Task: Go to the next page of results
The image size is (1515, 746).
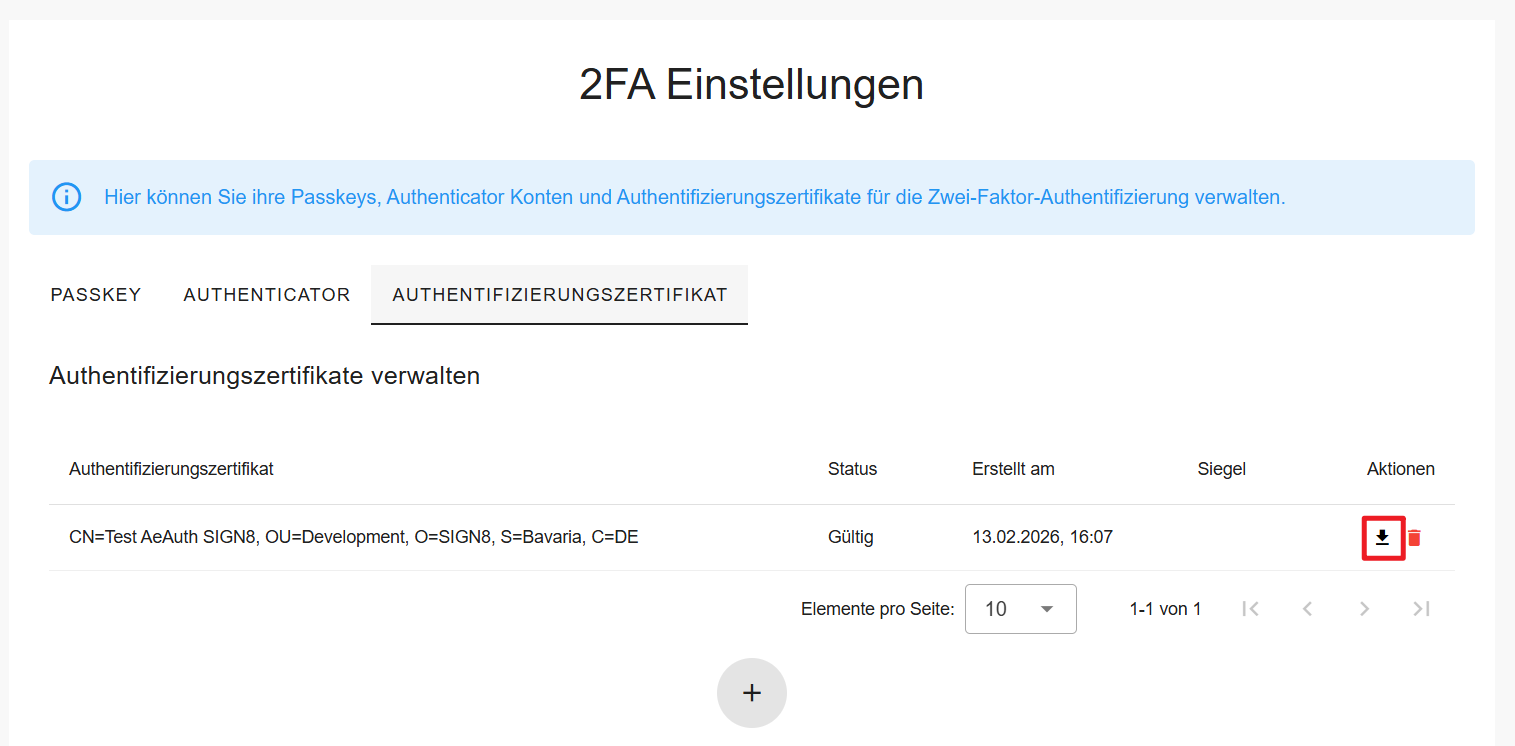Action: click(1364, 609)
